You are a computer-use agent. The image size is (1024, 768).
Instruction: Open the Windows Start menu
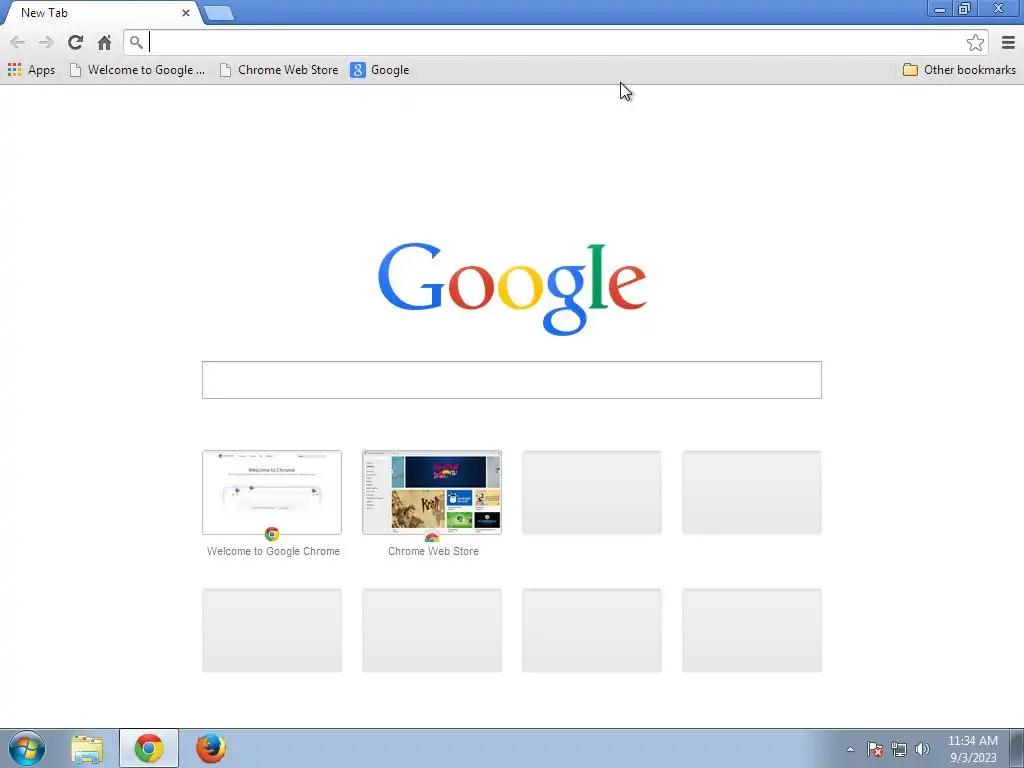pyautogui.click(x=27, y=748)
